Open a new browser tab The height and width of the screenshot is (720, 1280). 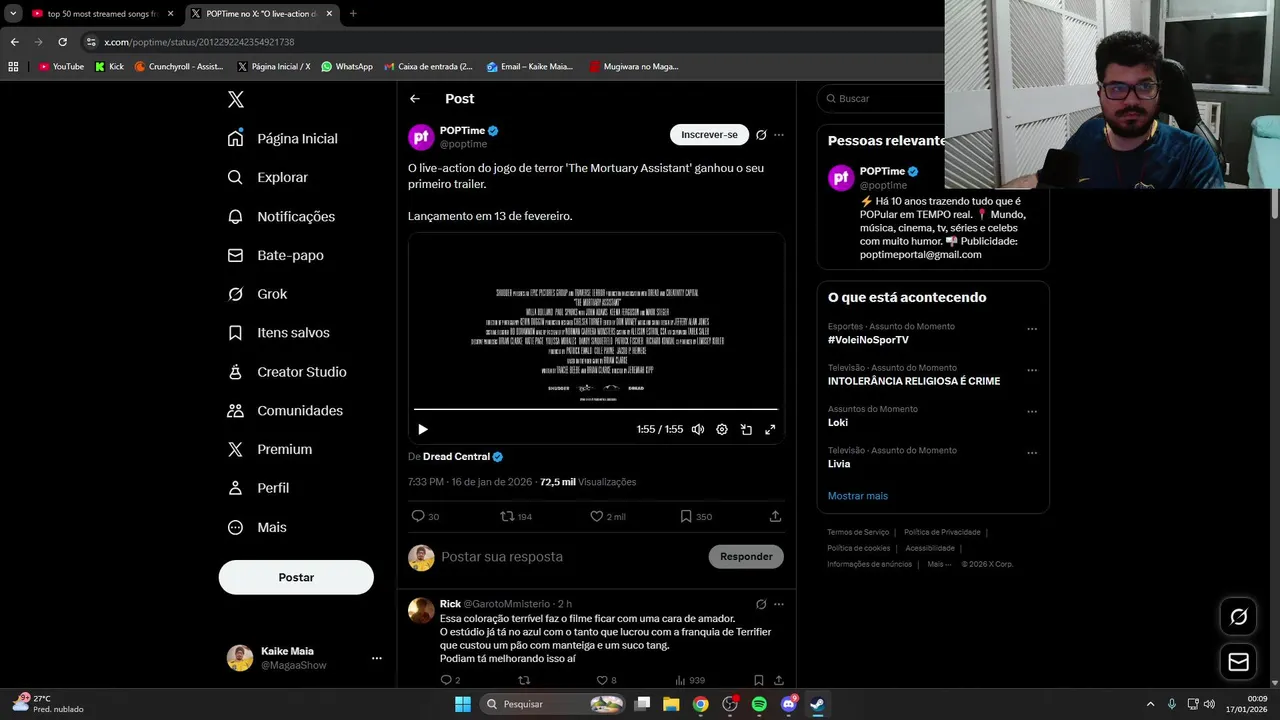pos(353,14)
